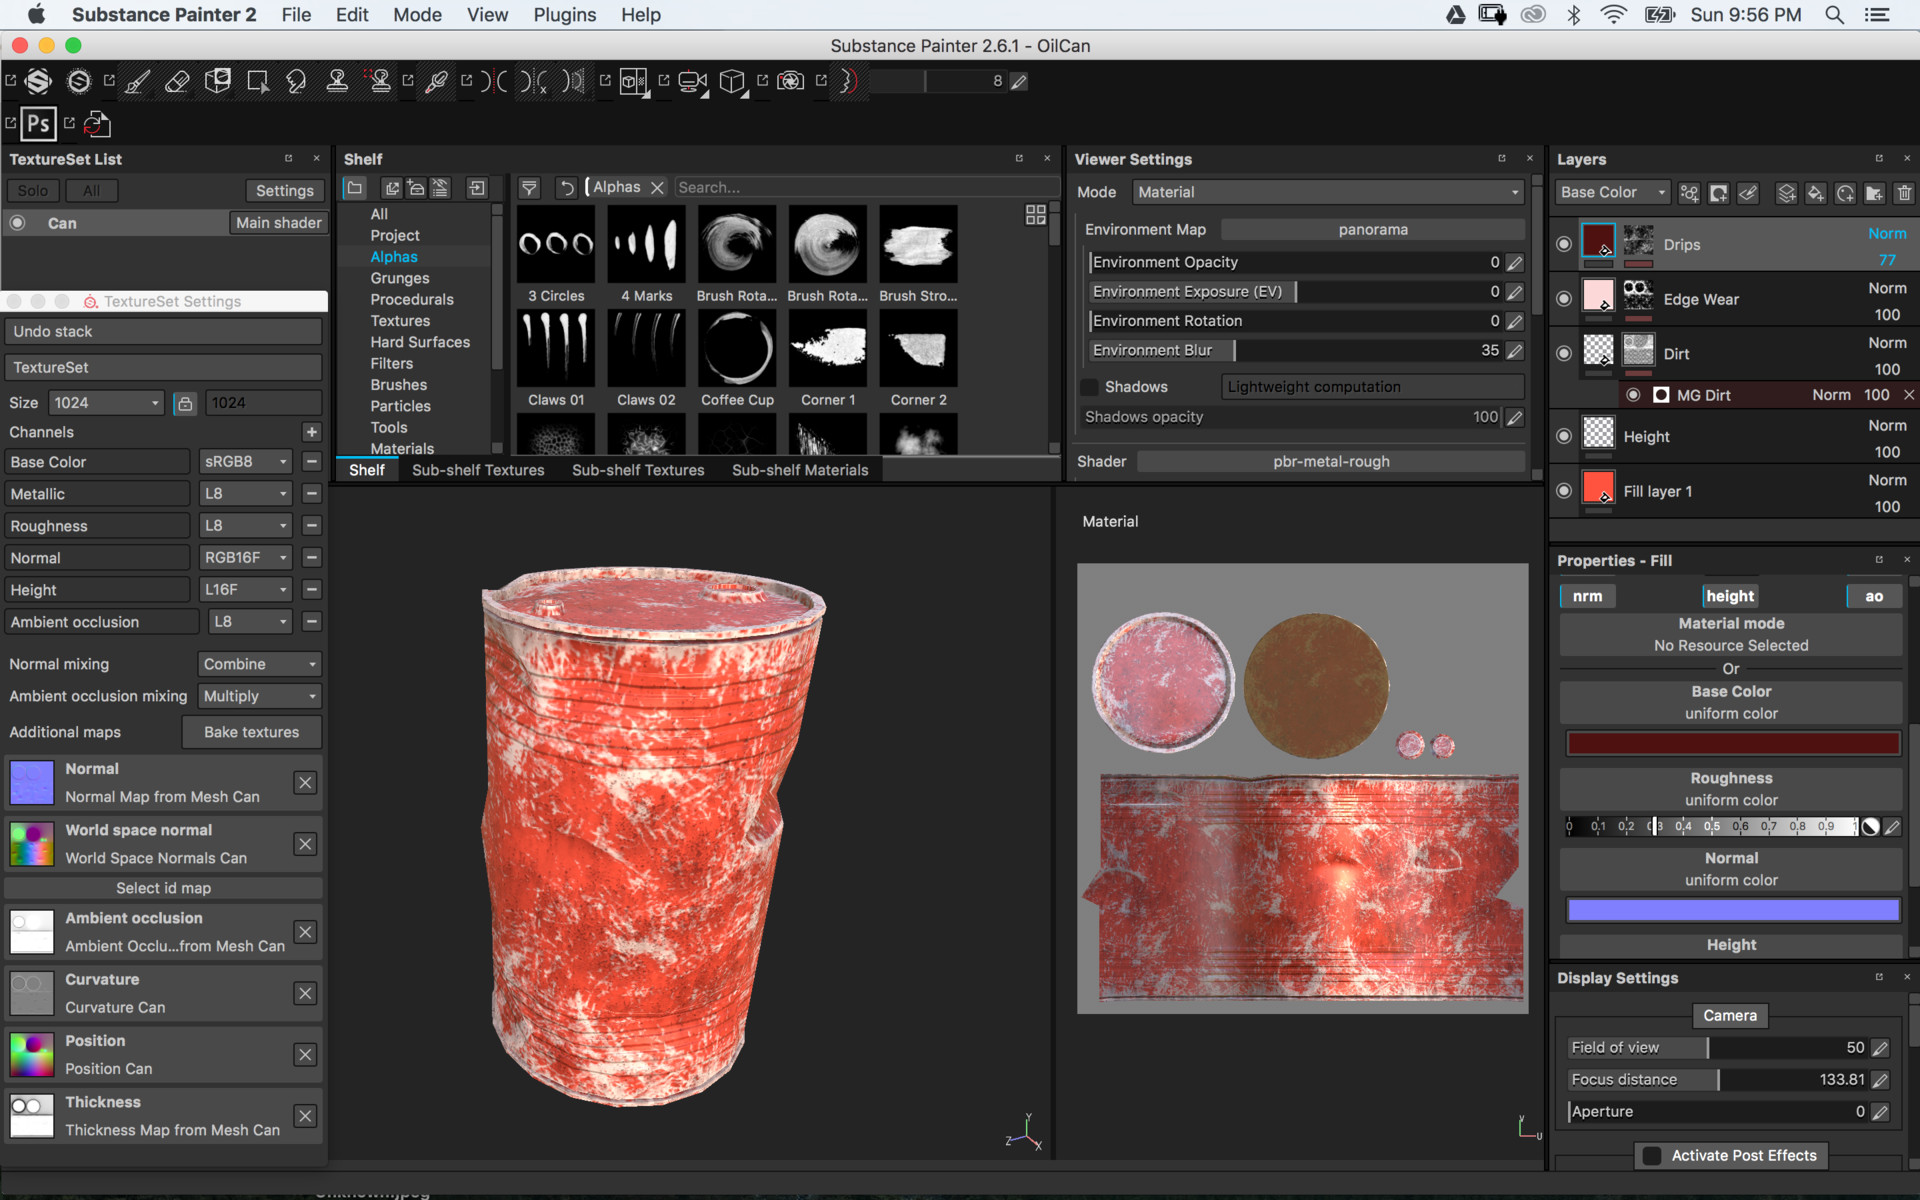Screen dimensions: 1920x1200
Task: Select the Paint brush tool
Action: (x=138, y=82)
